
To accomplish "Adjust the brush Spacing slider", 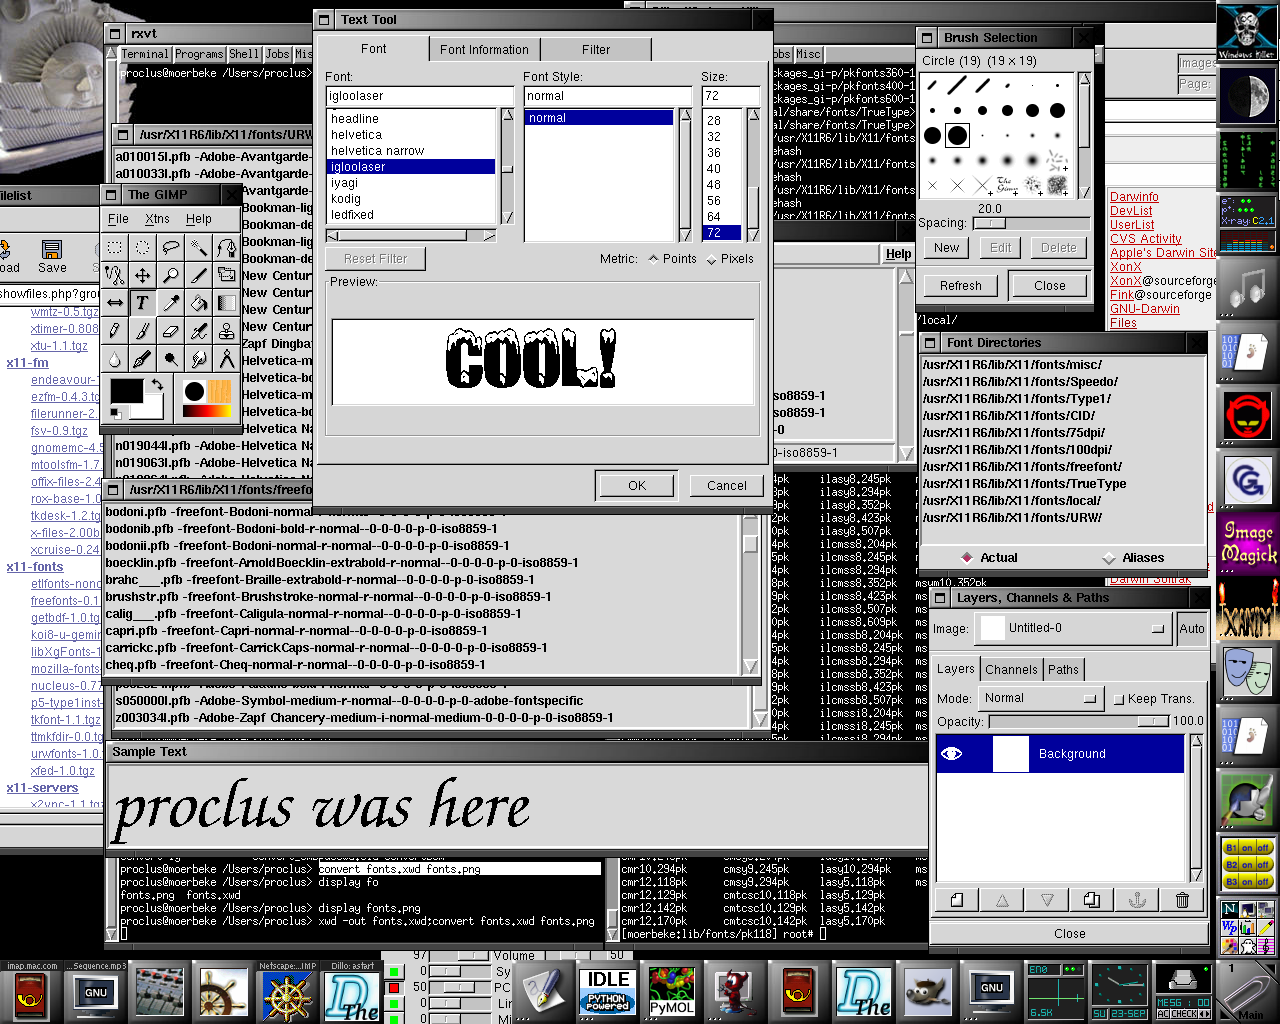I will point(1031,224).
